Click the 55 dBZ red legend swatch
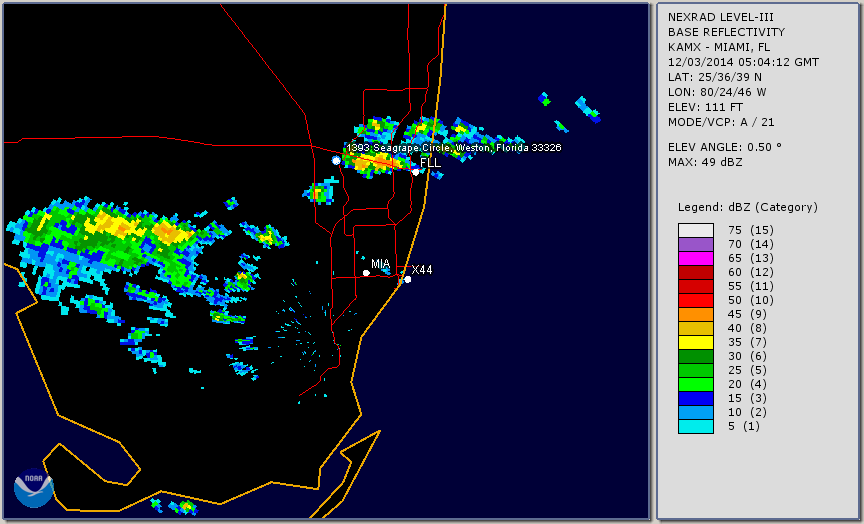Image resolution: width=864 pixels, height=524 pixels. [695, 287]
